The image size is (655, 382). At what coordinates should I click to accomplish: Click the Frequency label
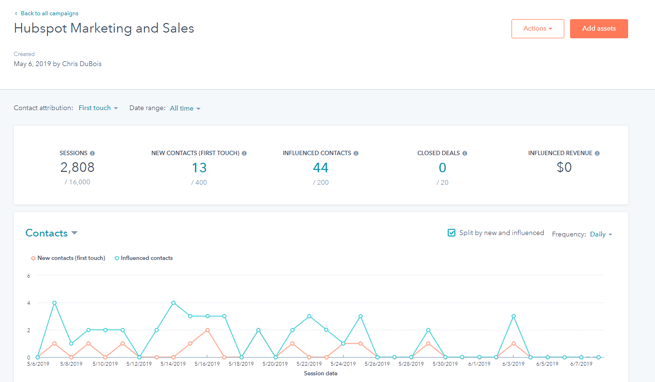coord(569,234)
